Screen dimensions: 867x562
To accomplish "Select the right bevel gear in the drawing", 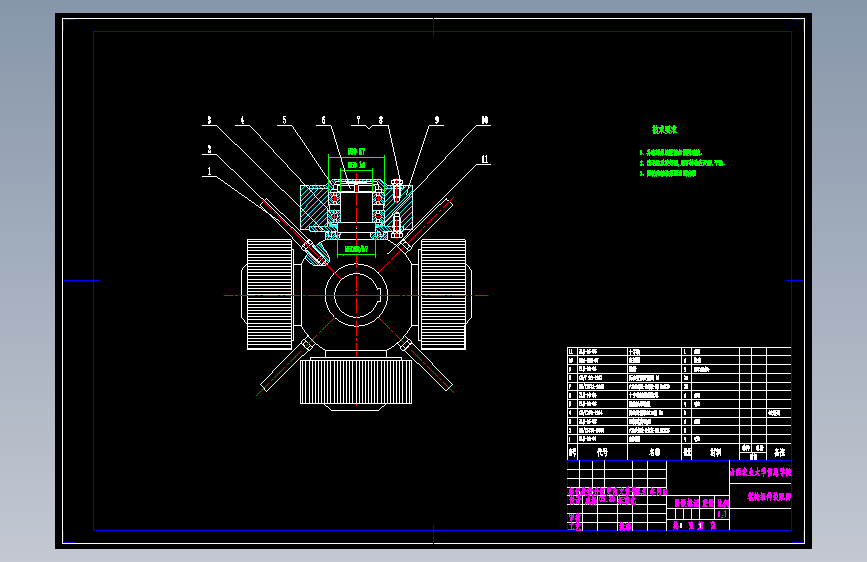I will click(445, 294).
